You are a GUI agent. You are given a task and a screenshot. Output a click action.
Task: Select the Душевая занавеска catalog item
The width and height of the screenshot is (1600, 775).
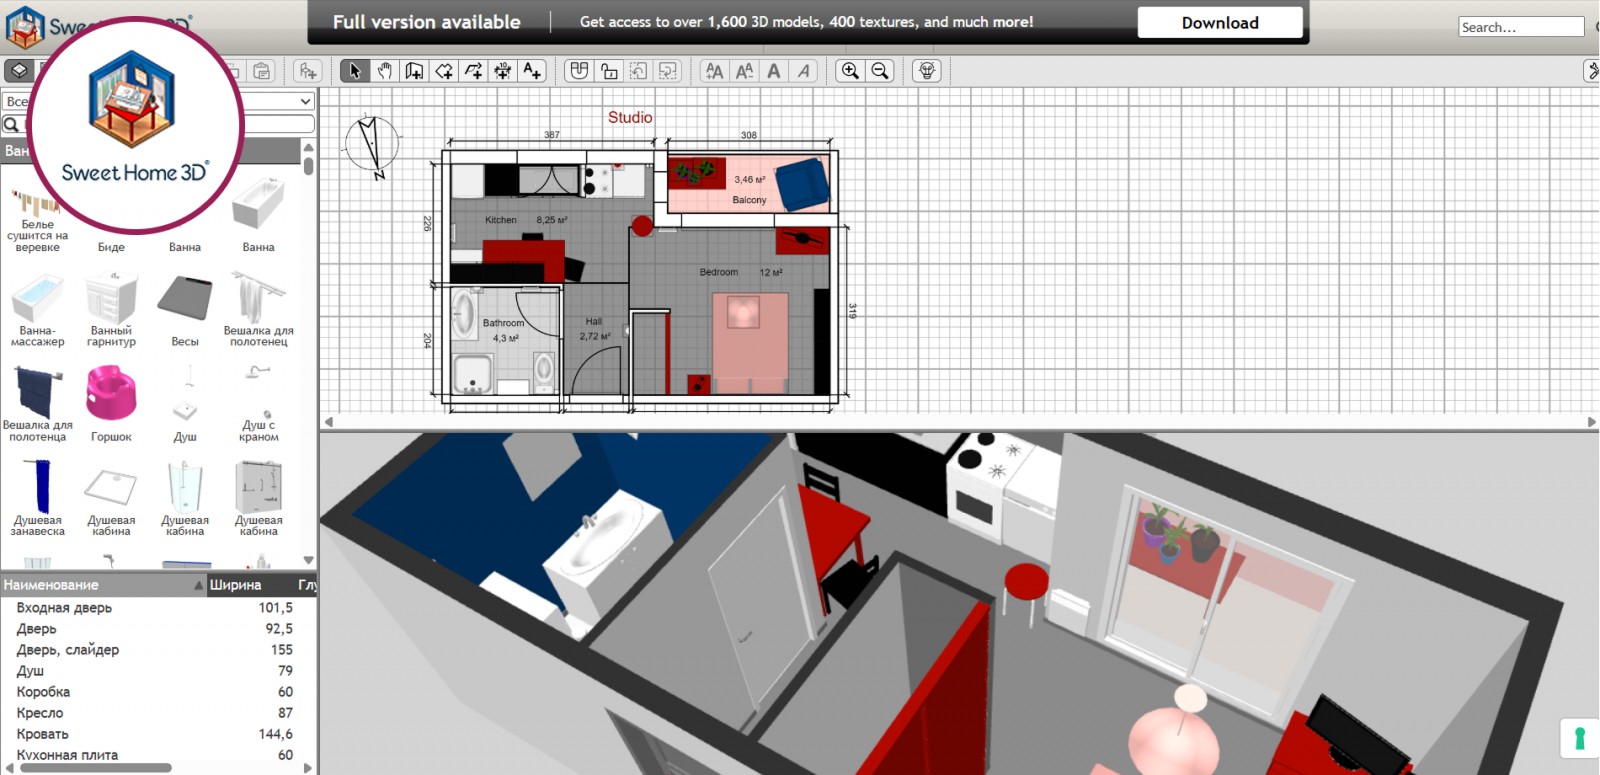click(x=38, y=498)
